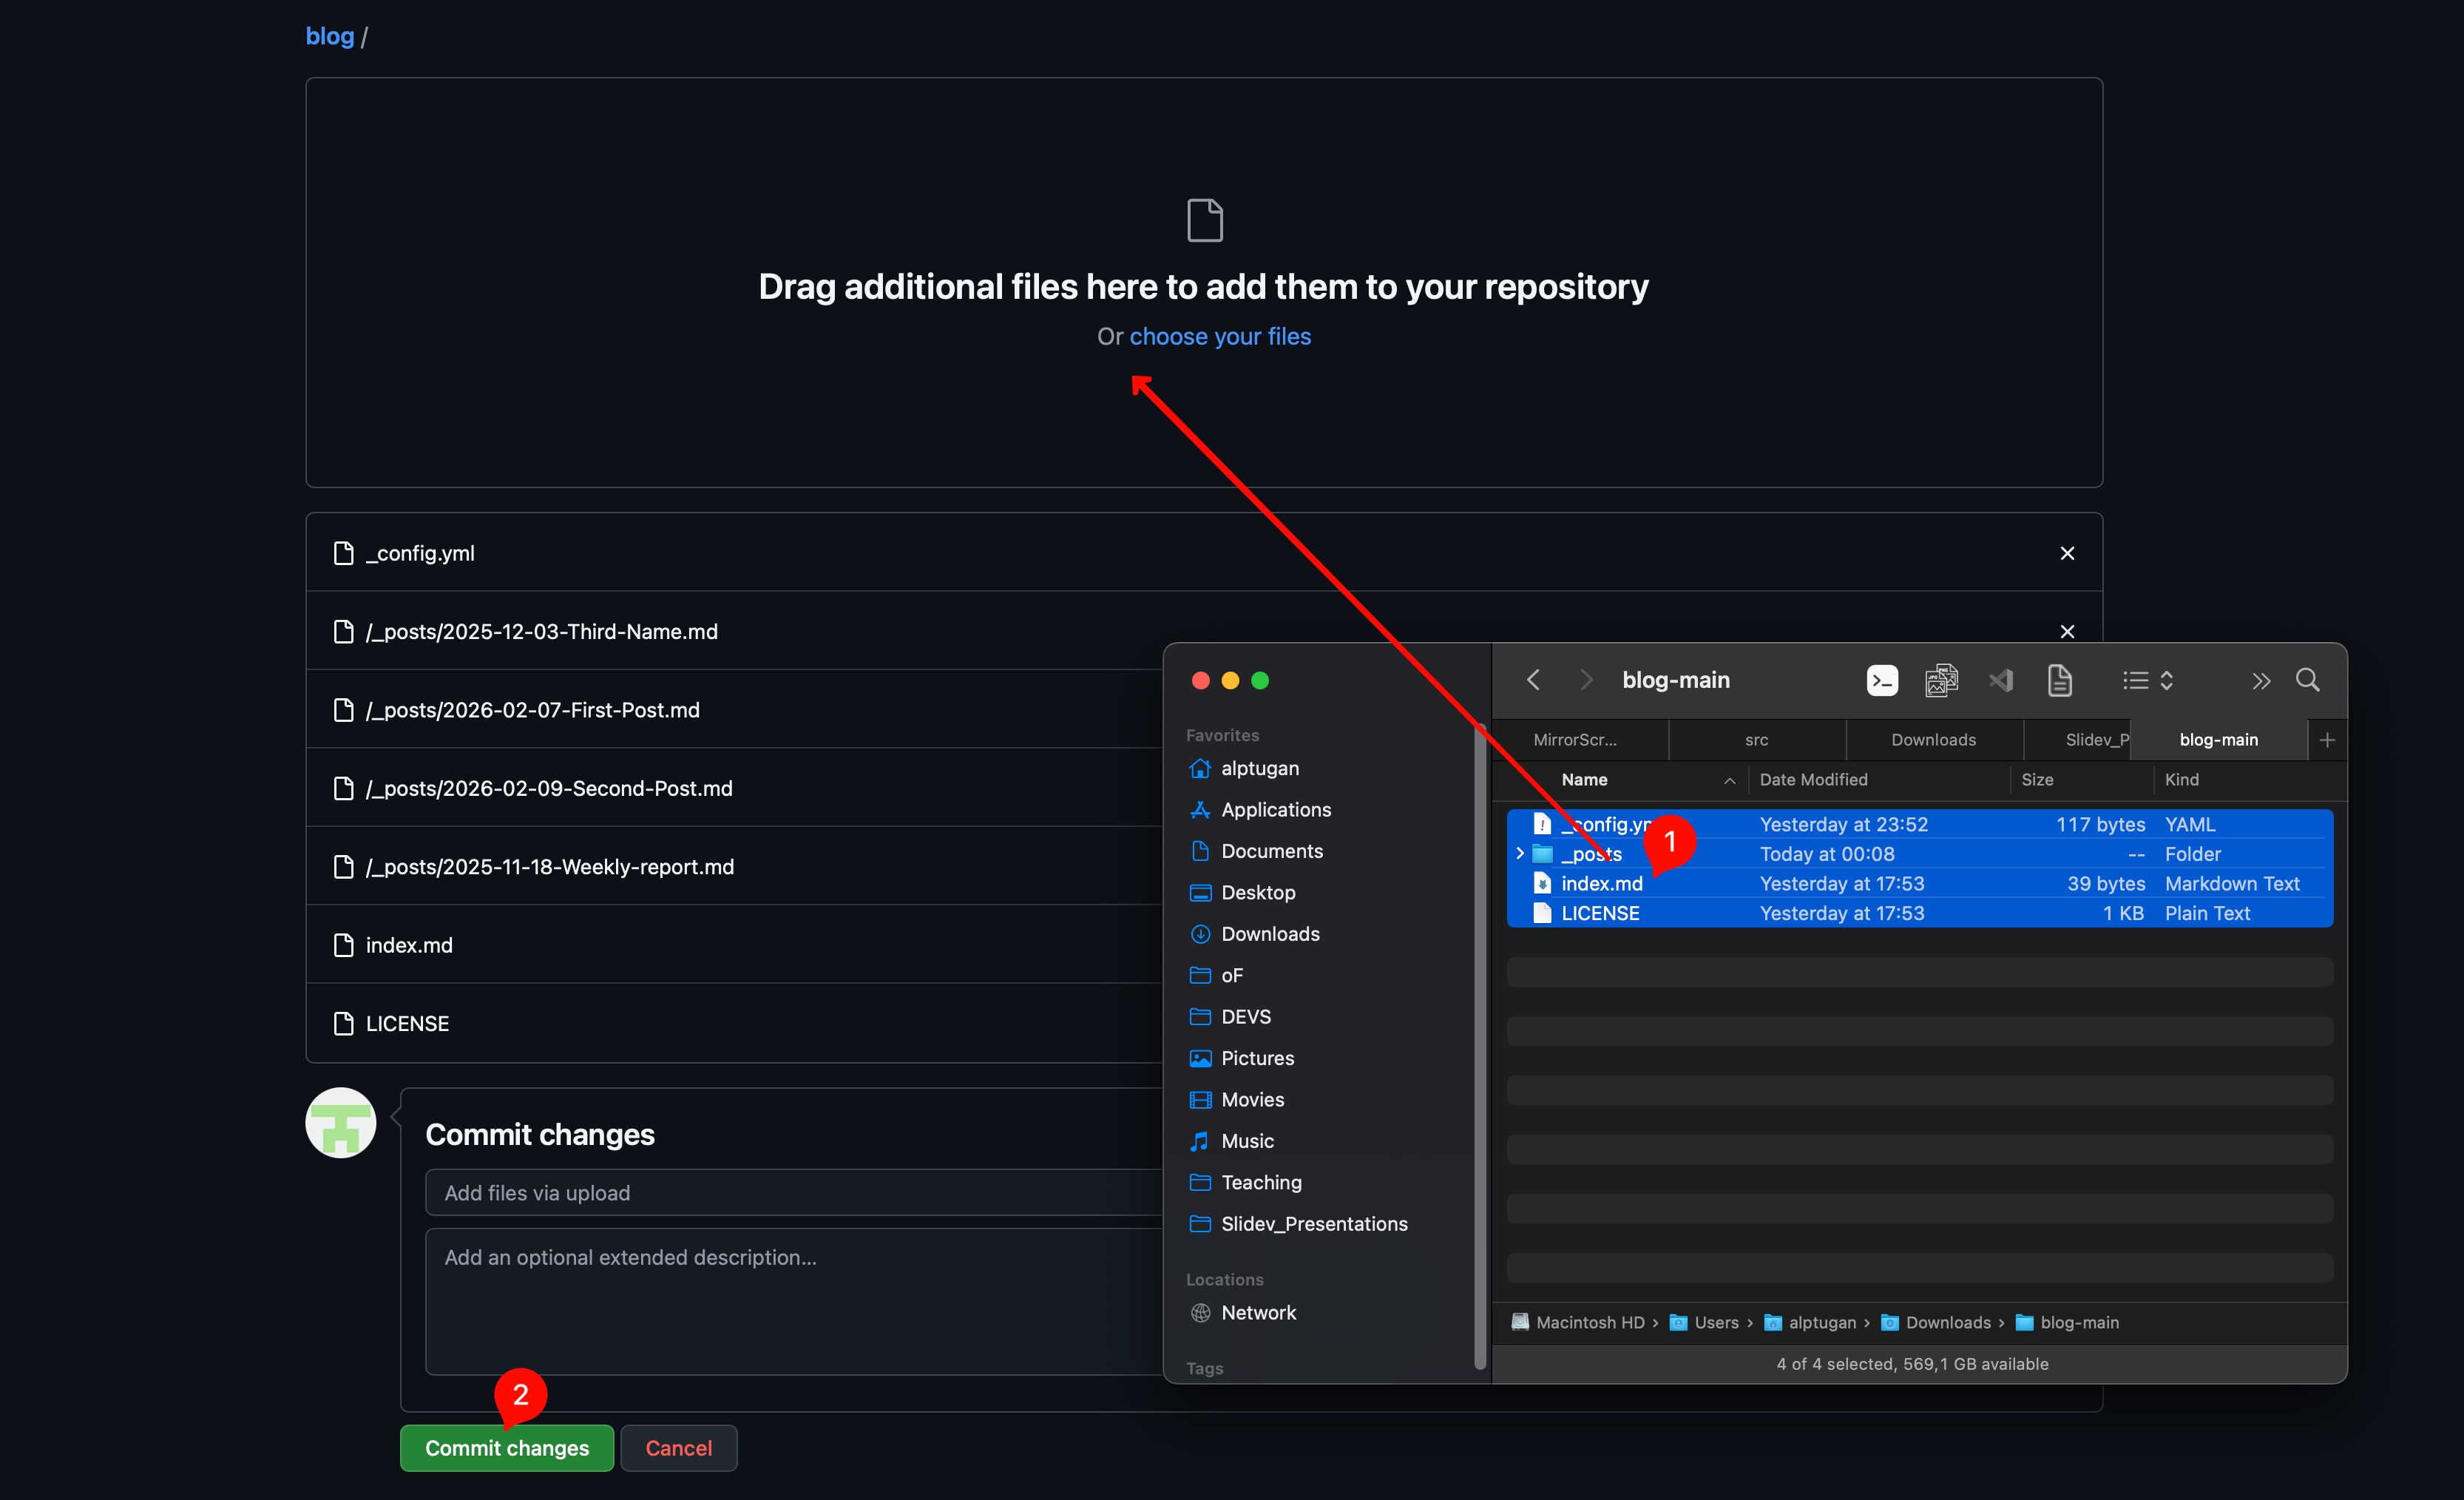Image resolution: width=2464 pixels, height=1500 pixels.
Task: Expand the _posts folder disclosure triangle
Action: pos(1520,854)
